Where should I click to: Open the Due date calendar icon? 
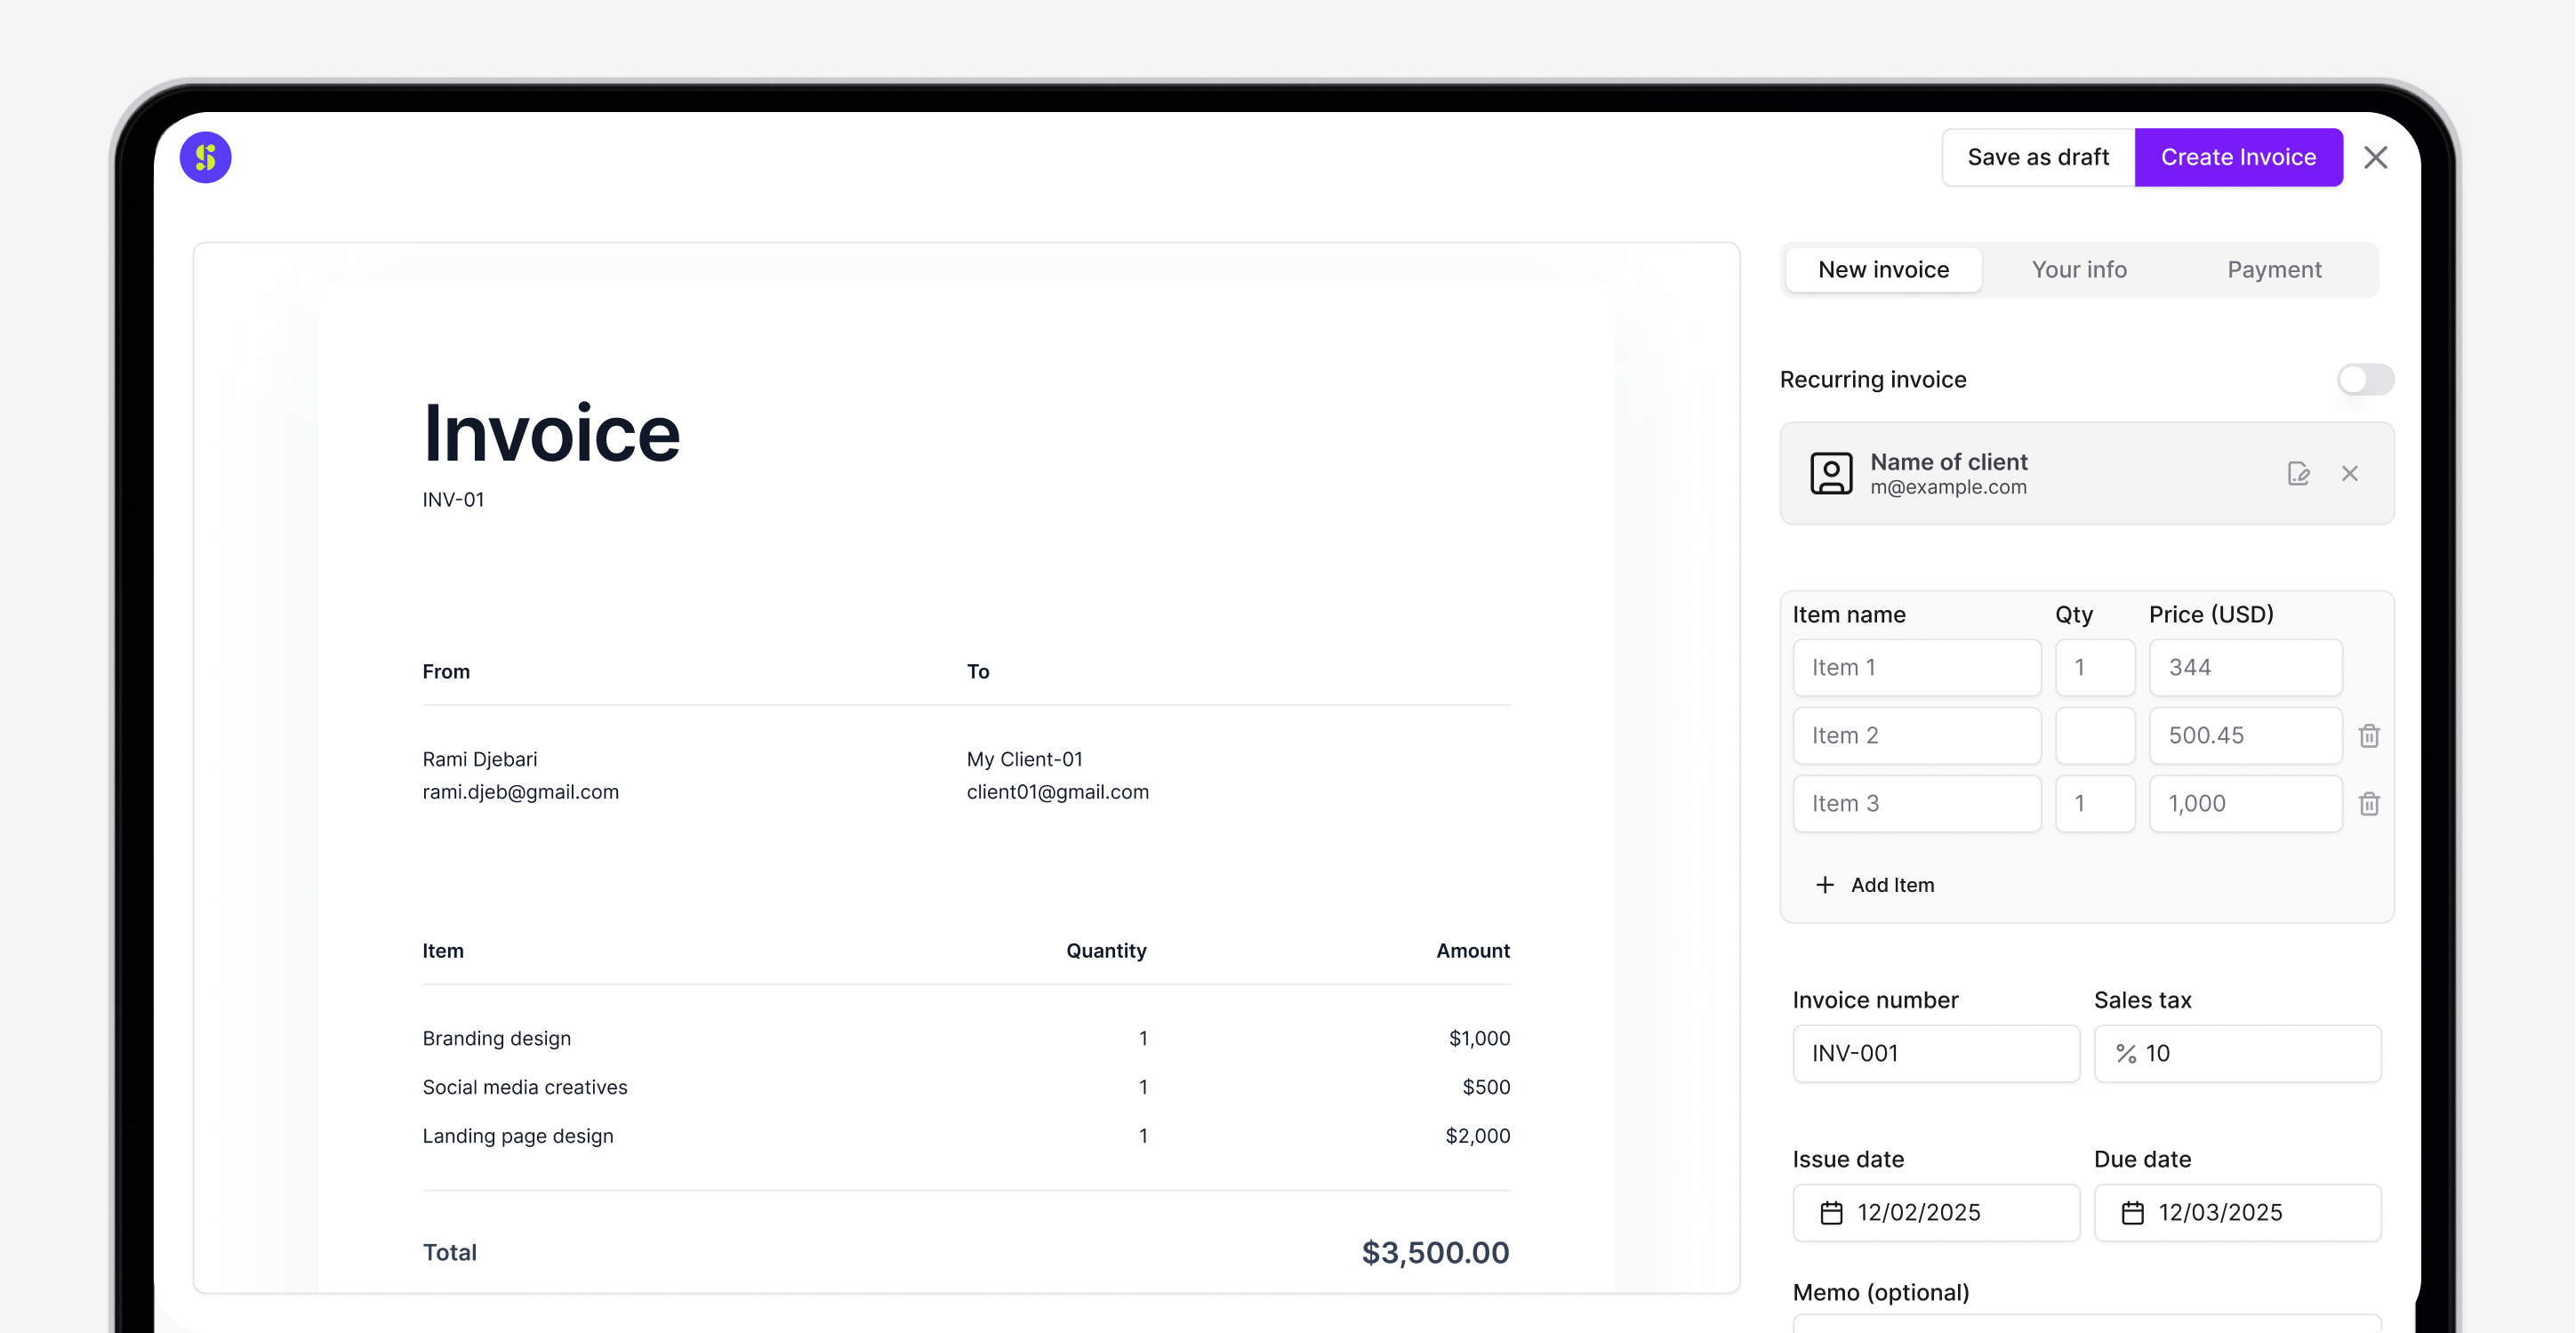point(2133,1212)
